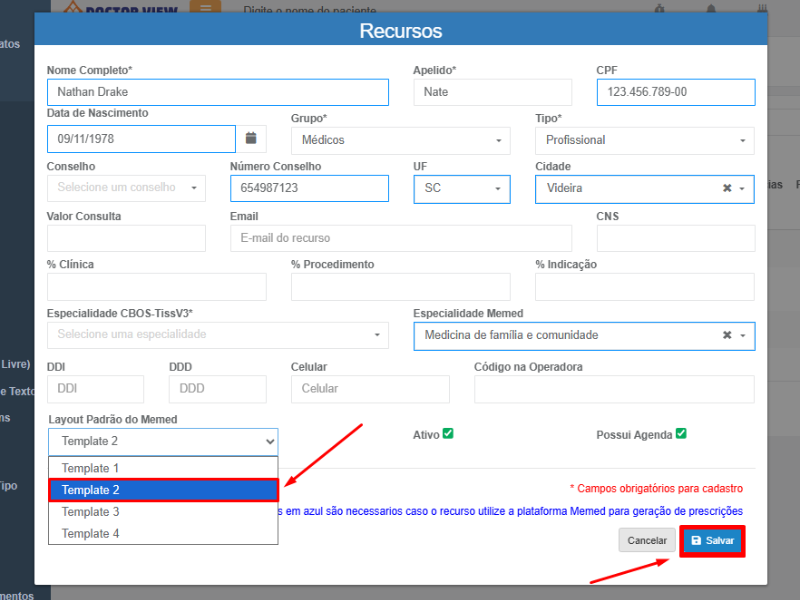800x600 pixels.
Task: Focus the Nome Completo text field
Action: 217,92
